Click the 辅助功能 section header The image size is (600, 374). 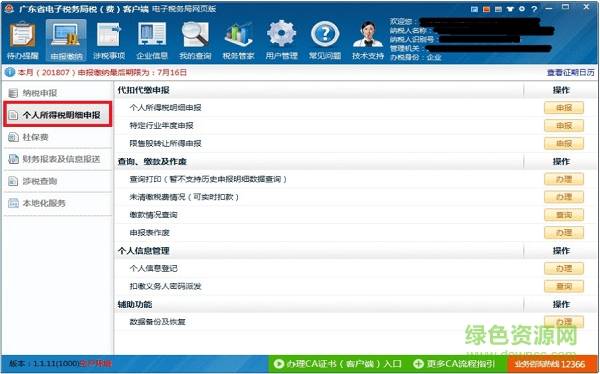135,304
